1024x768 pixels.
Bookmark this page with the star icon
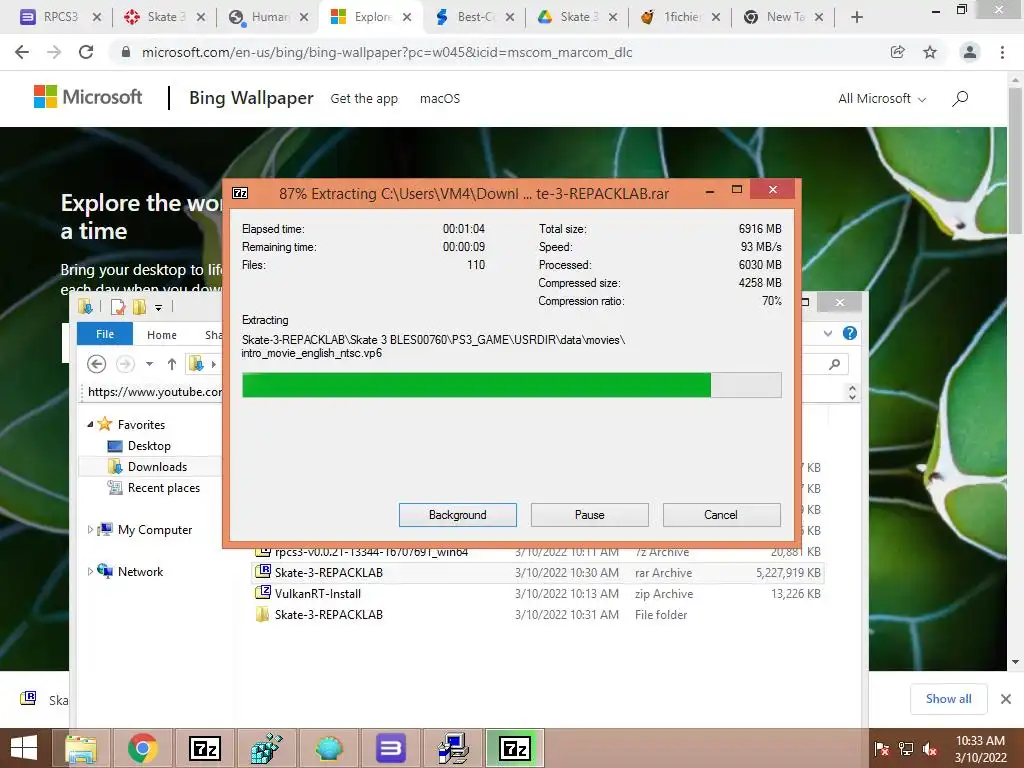(930, 52)
